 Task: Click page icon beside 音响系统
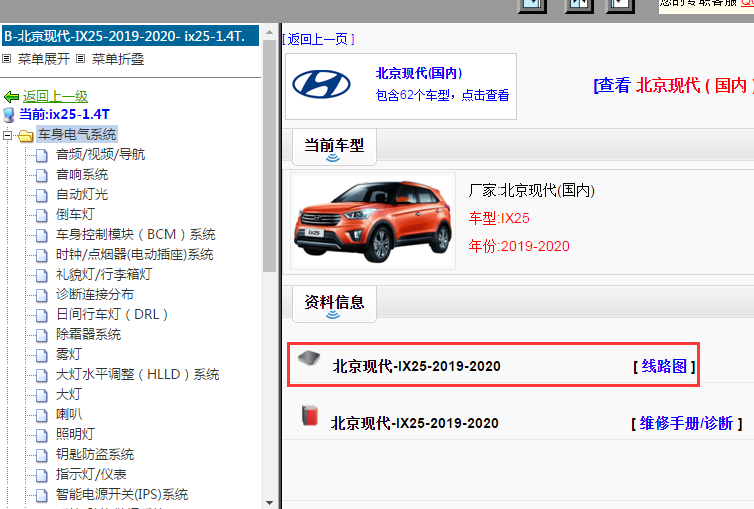click(x=42, y=175)
